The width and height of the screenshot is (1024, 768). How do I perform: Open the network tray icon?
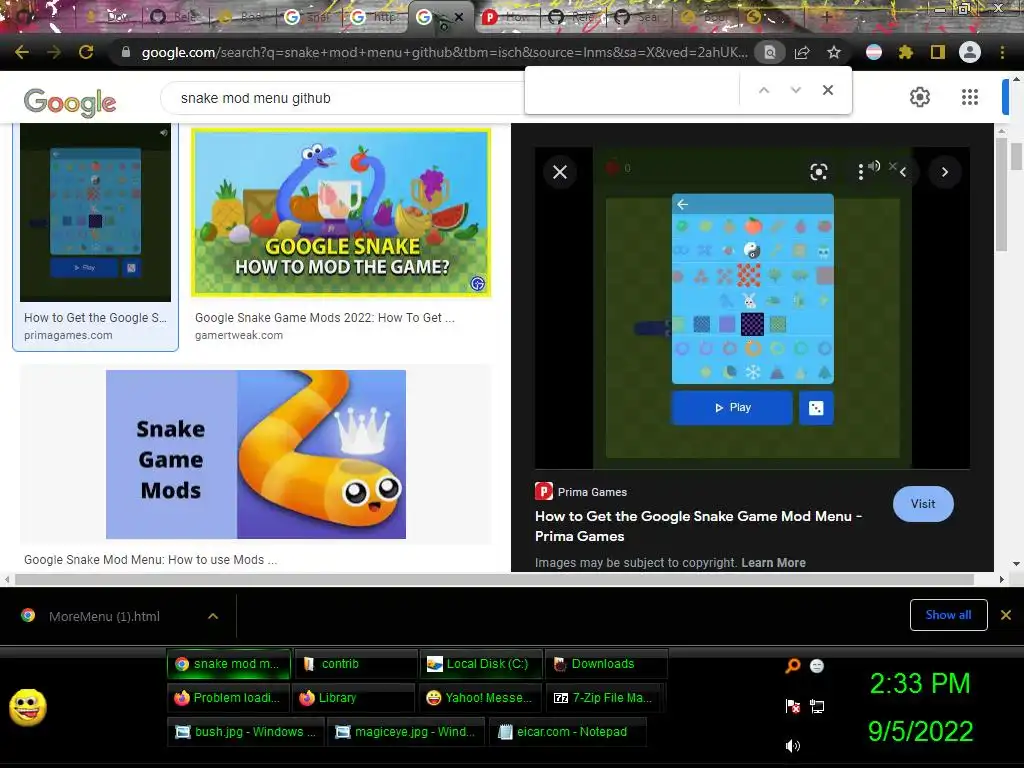[816, 706]
